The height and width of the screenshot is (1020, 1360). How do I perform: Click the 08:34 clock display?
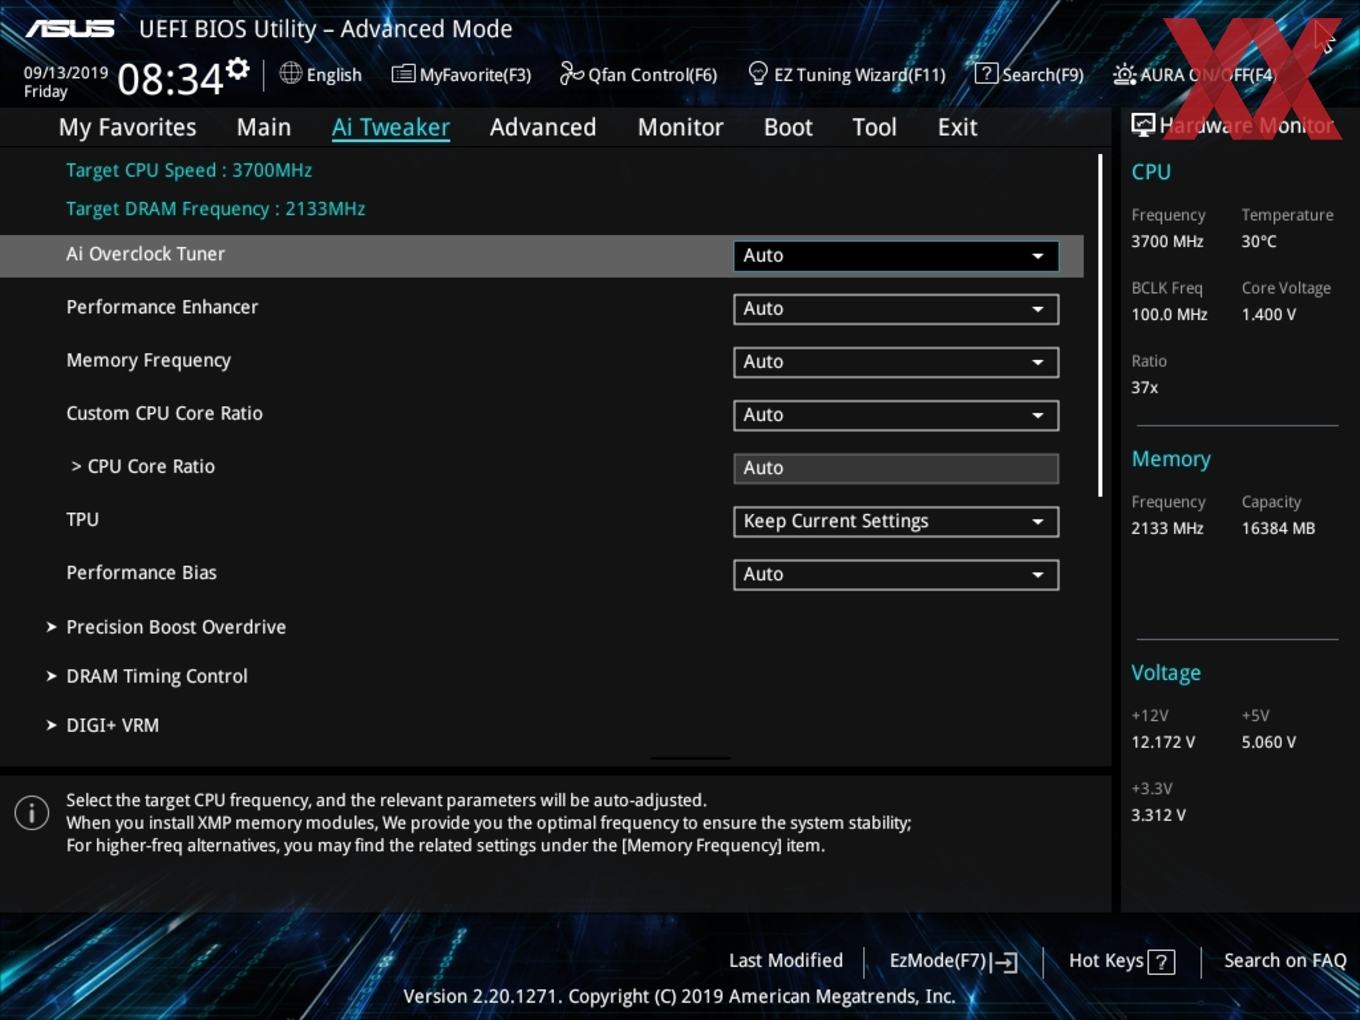170,79
